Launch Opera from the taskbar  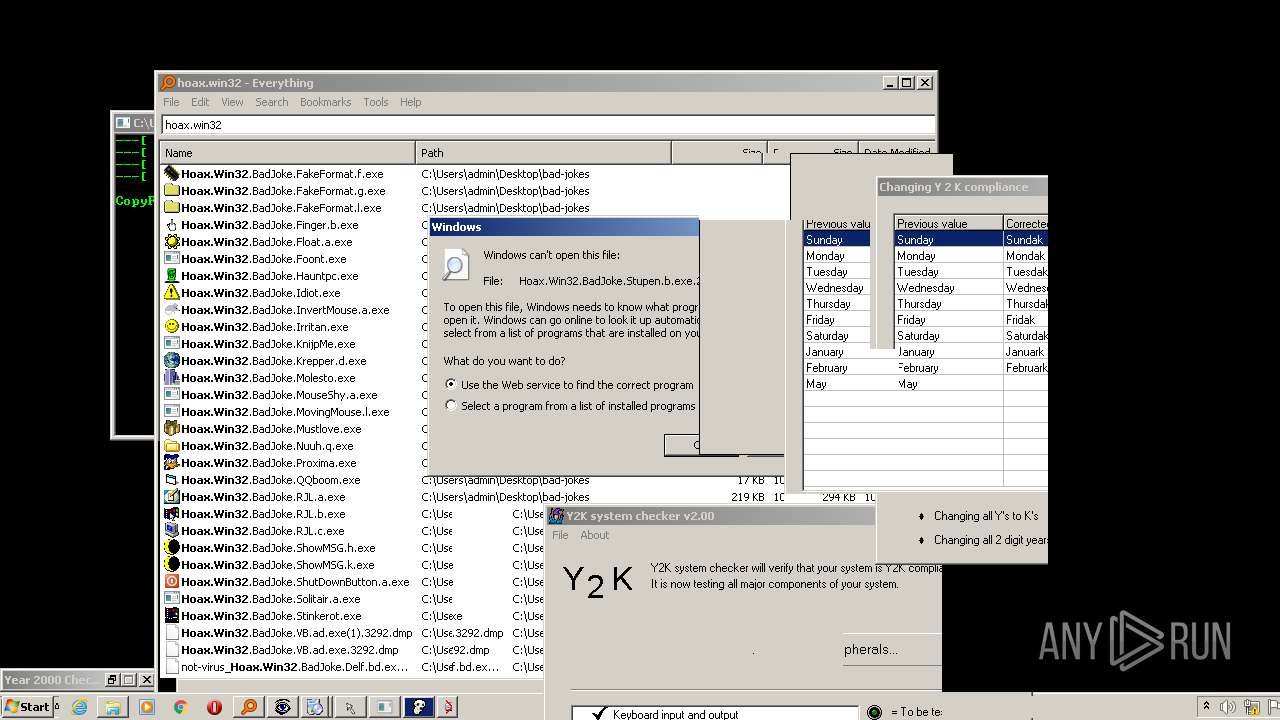pos(214,707)
